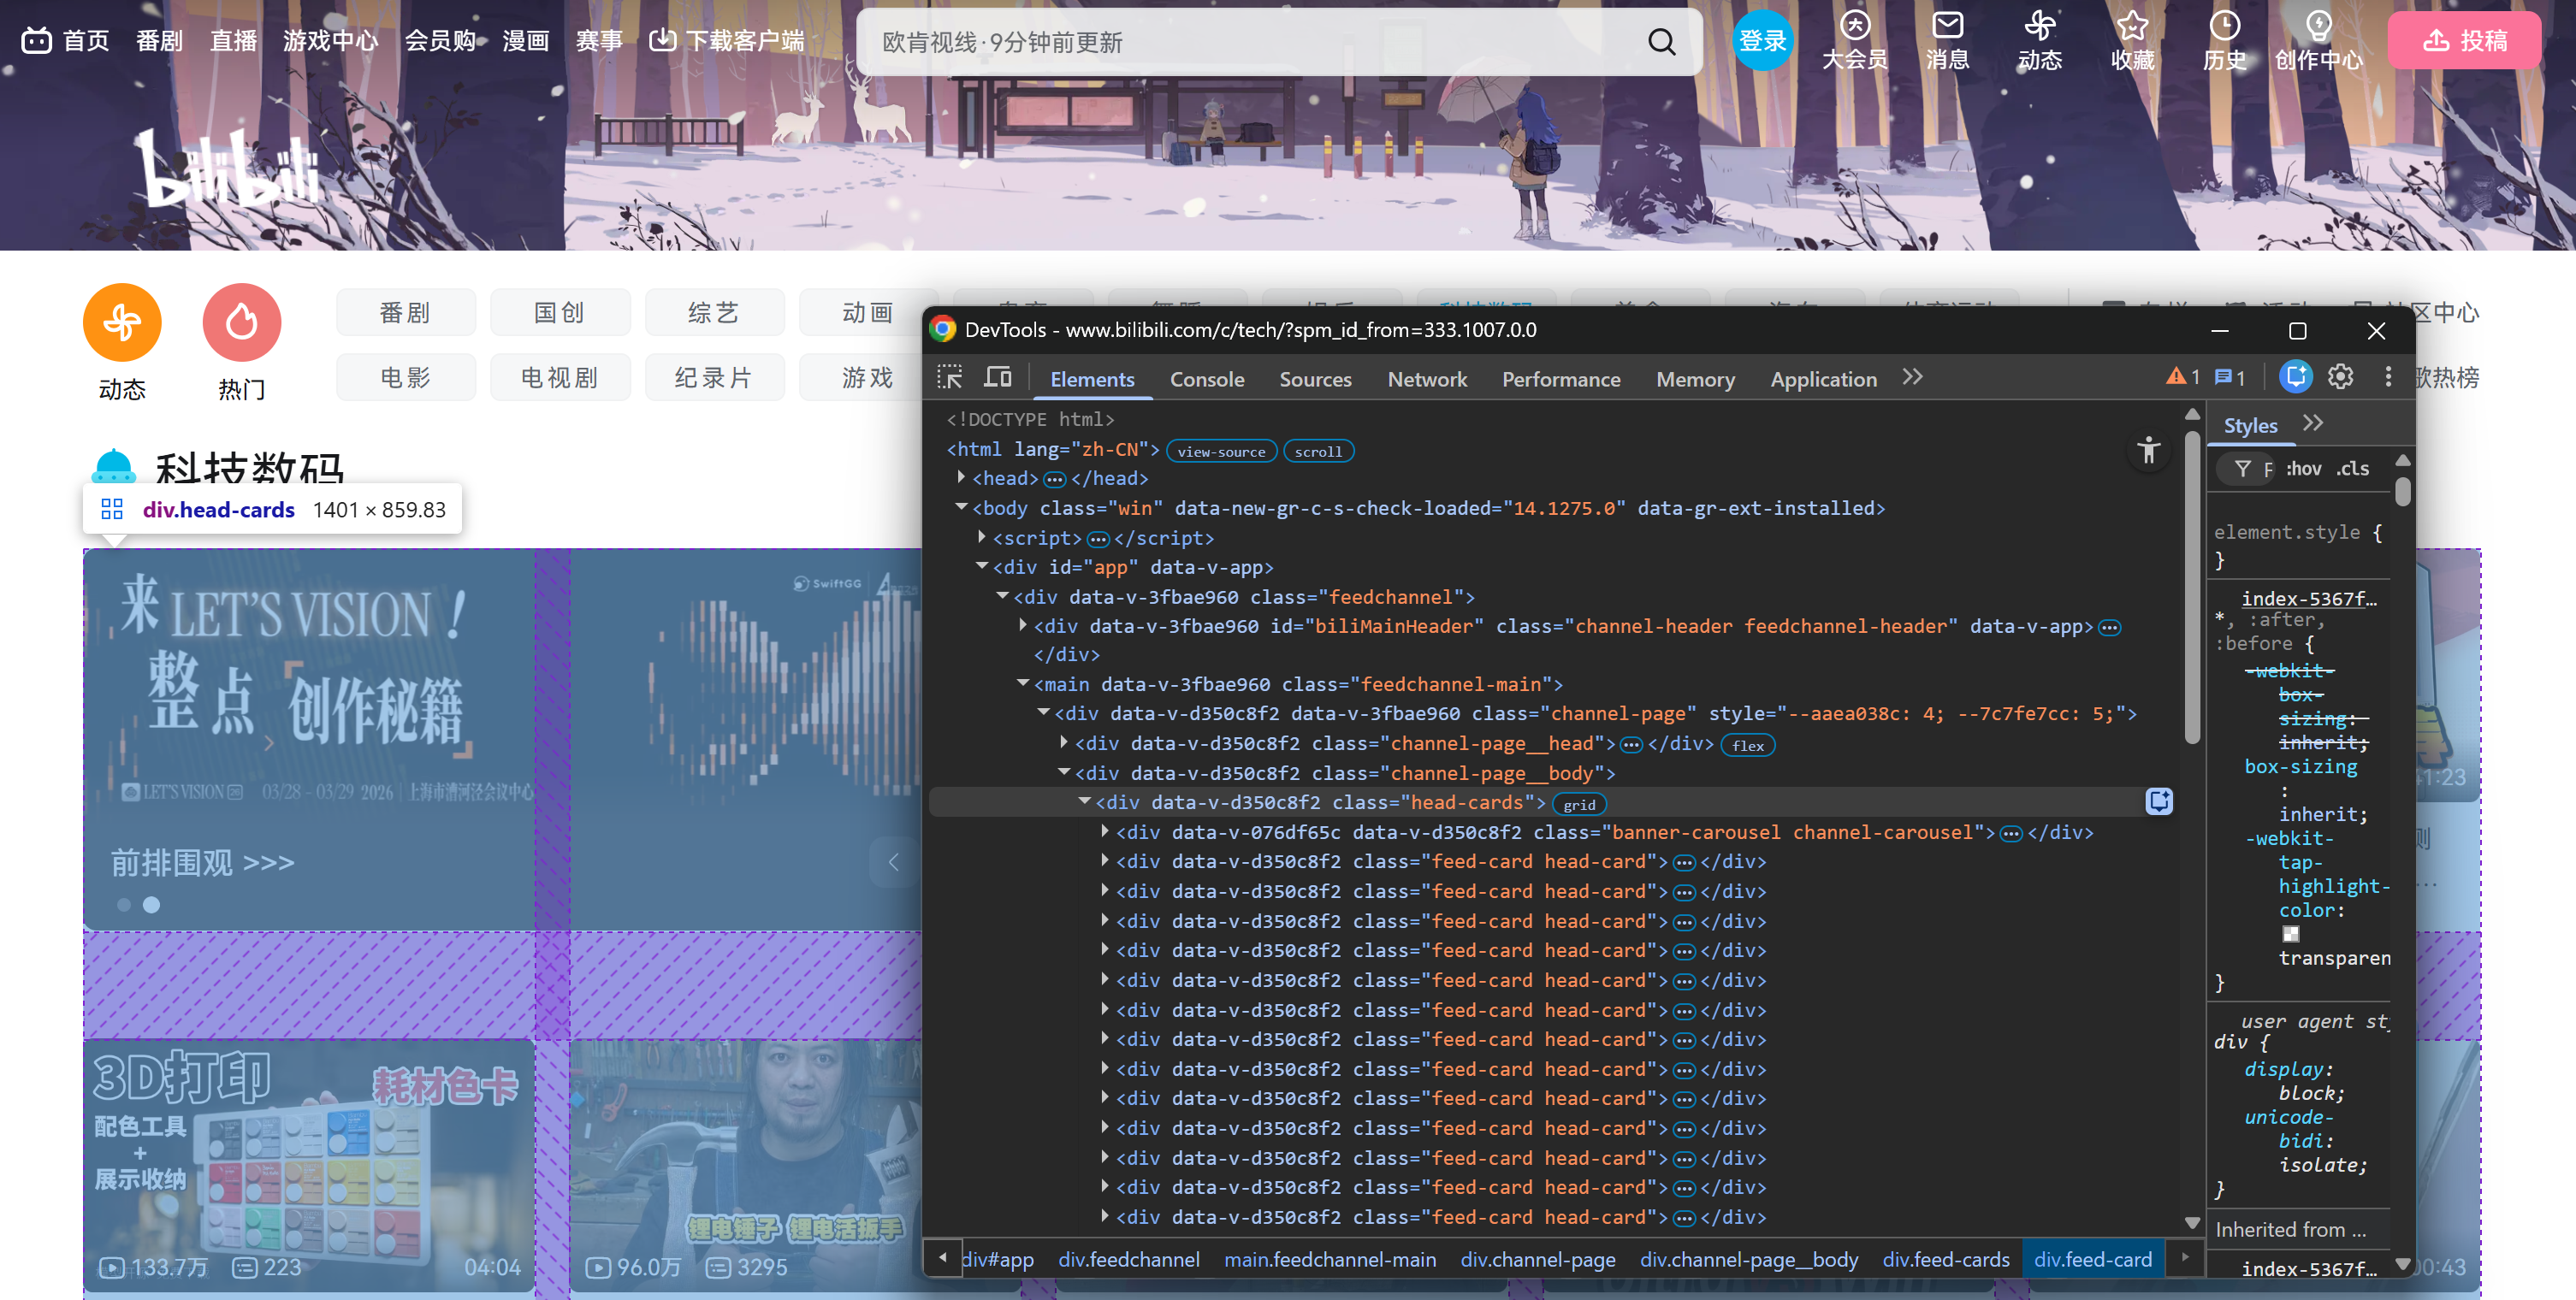
Task: Click the 登录 login button
Action: [x=1763, y=41]
